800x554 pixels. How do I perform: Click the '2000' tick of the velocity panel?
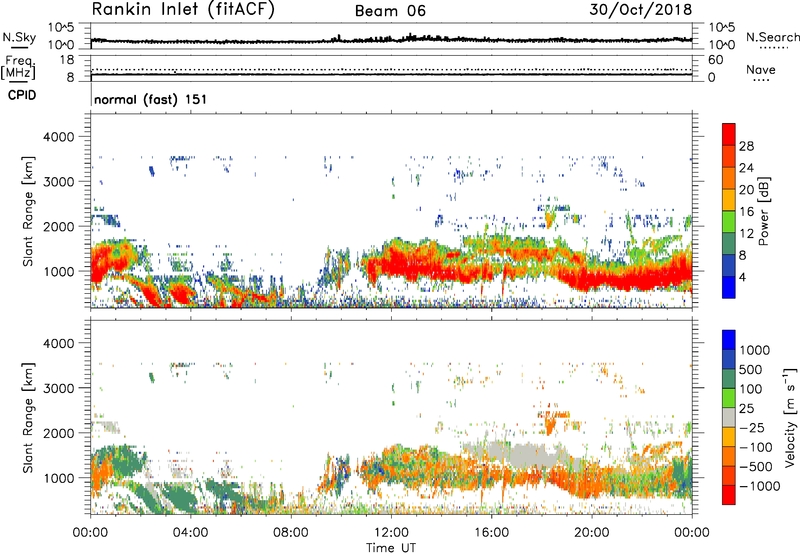coord(59,433)
